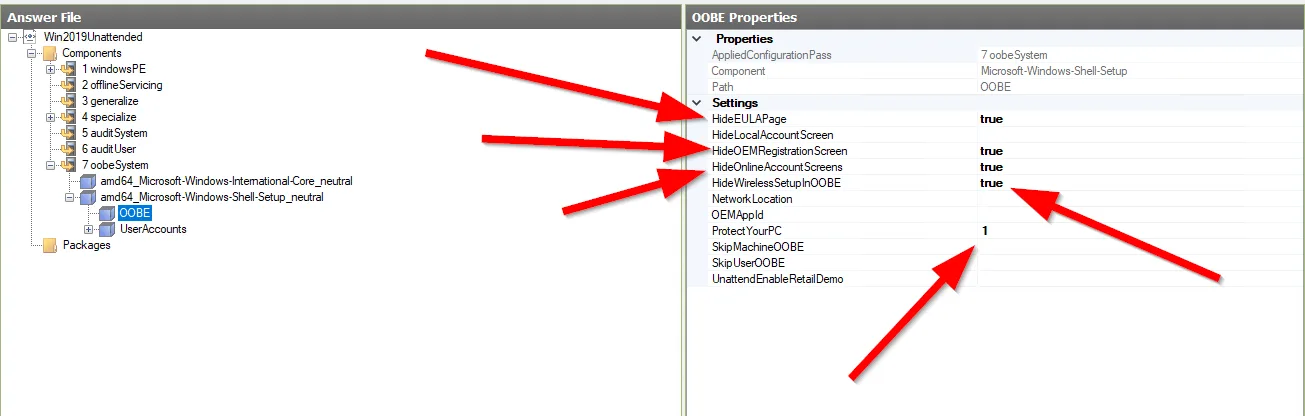The width and height of the screenshot is (1305, 416).
Task: Select the SkipMachineOOBE setting name
Action: (x=758, y=247)
